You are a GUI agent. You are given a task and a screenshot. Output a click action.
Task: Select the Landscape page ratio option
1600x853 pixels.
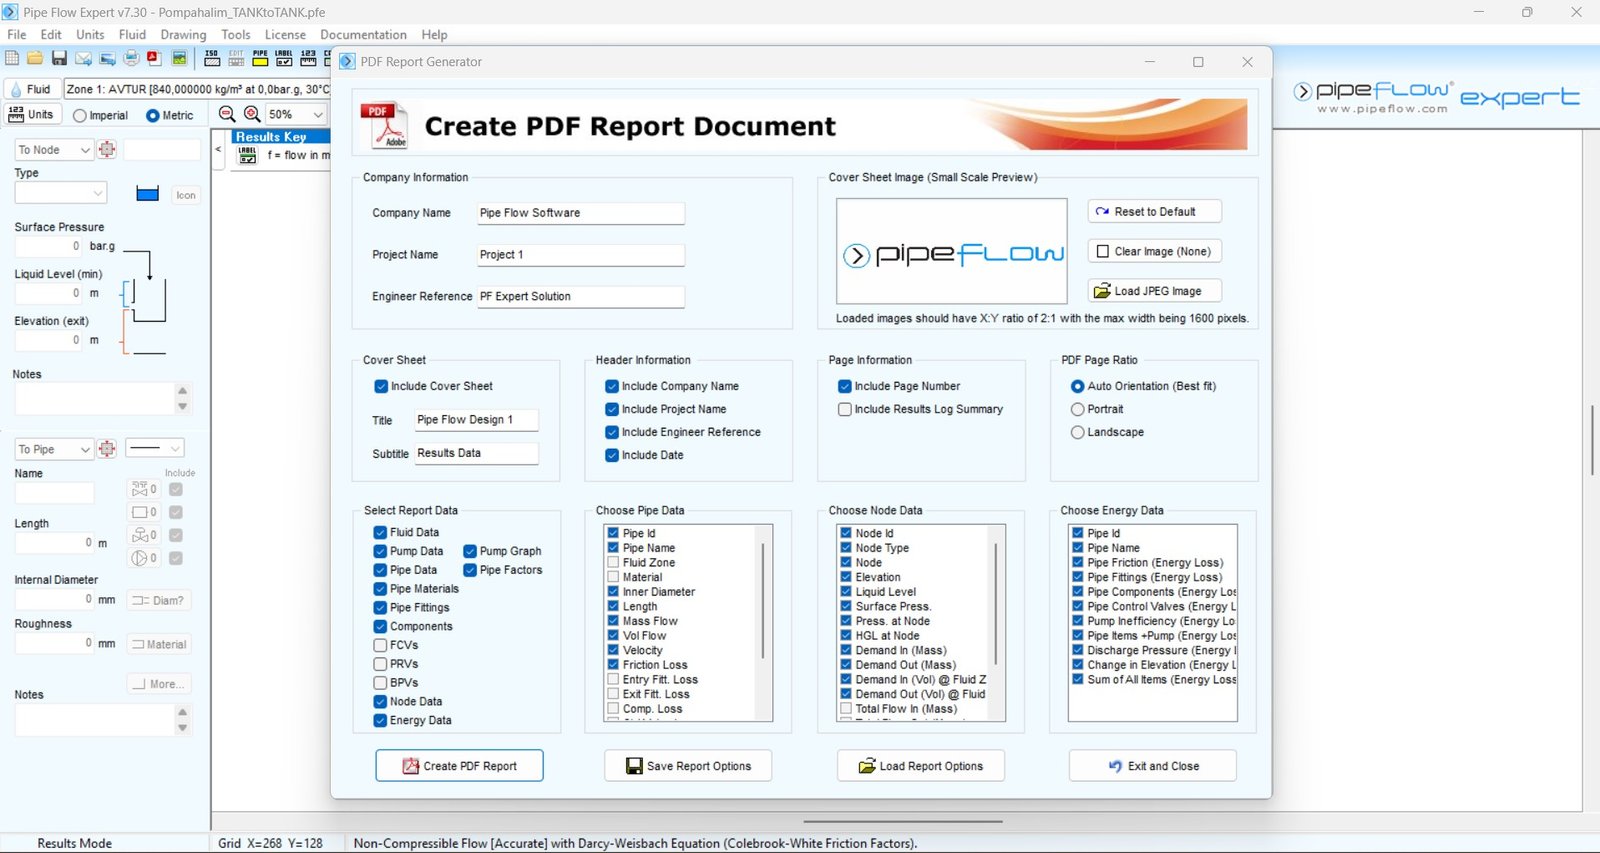click(x=1077, y=432)
